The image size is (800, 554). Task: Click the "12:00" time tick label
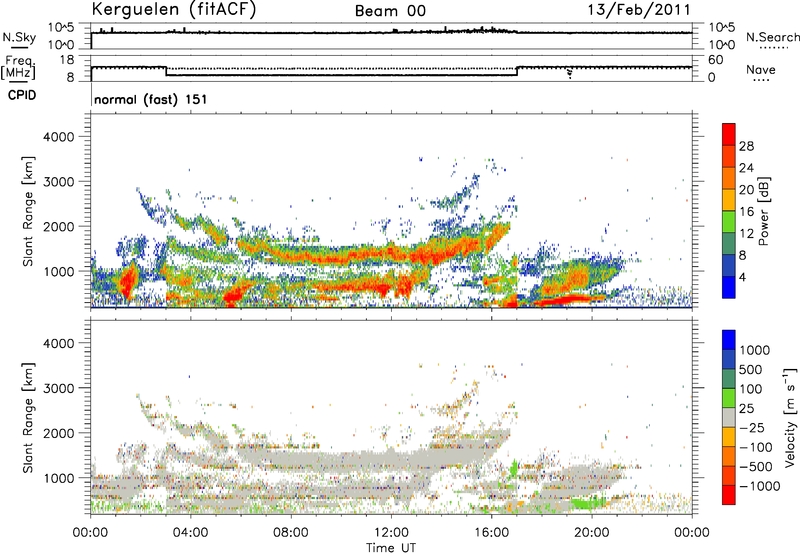[391, 533]
